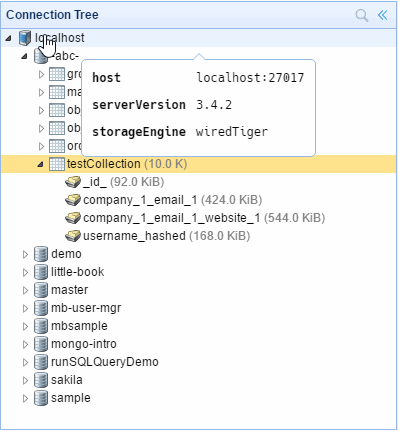Click the testCollection table icon
The height and width of the screenshot is (433, 398).
pyautogui.click(x=57, y=164)
